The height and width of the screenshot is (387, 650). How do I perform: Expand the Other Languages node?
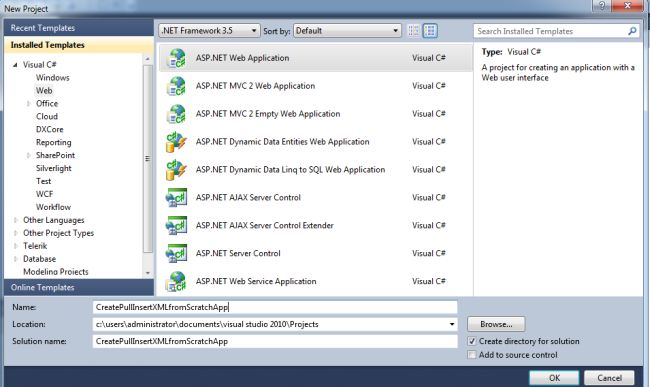tap(16, 220)
